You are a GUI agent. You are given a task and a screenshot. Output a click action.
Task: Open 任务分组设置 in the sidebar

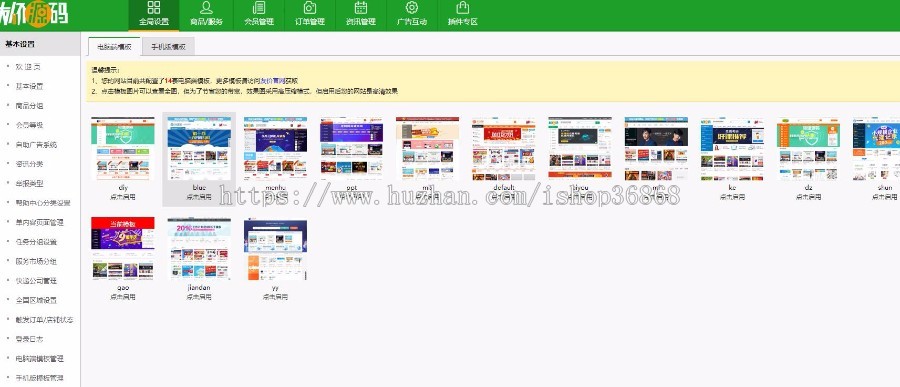(36, 242)
